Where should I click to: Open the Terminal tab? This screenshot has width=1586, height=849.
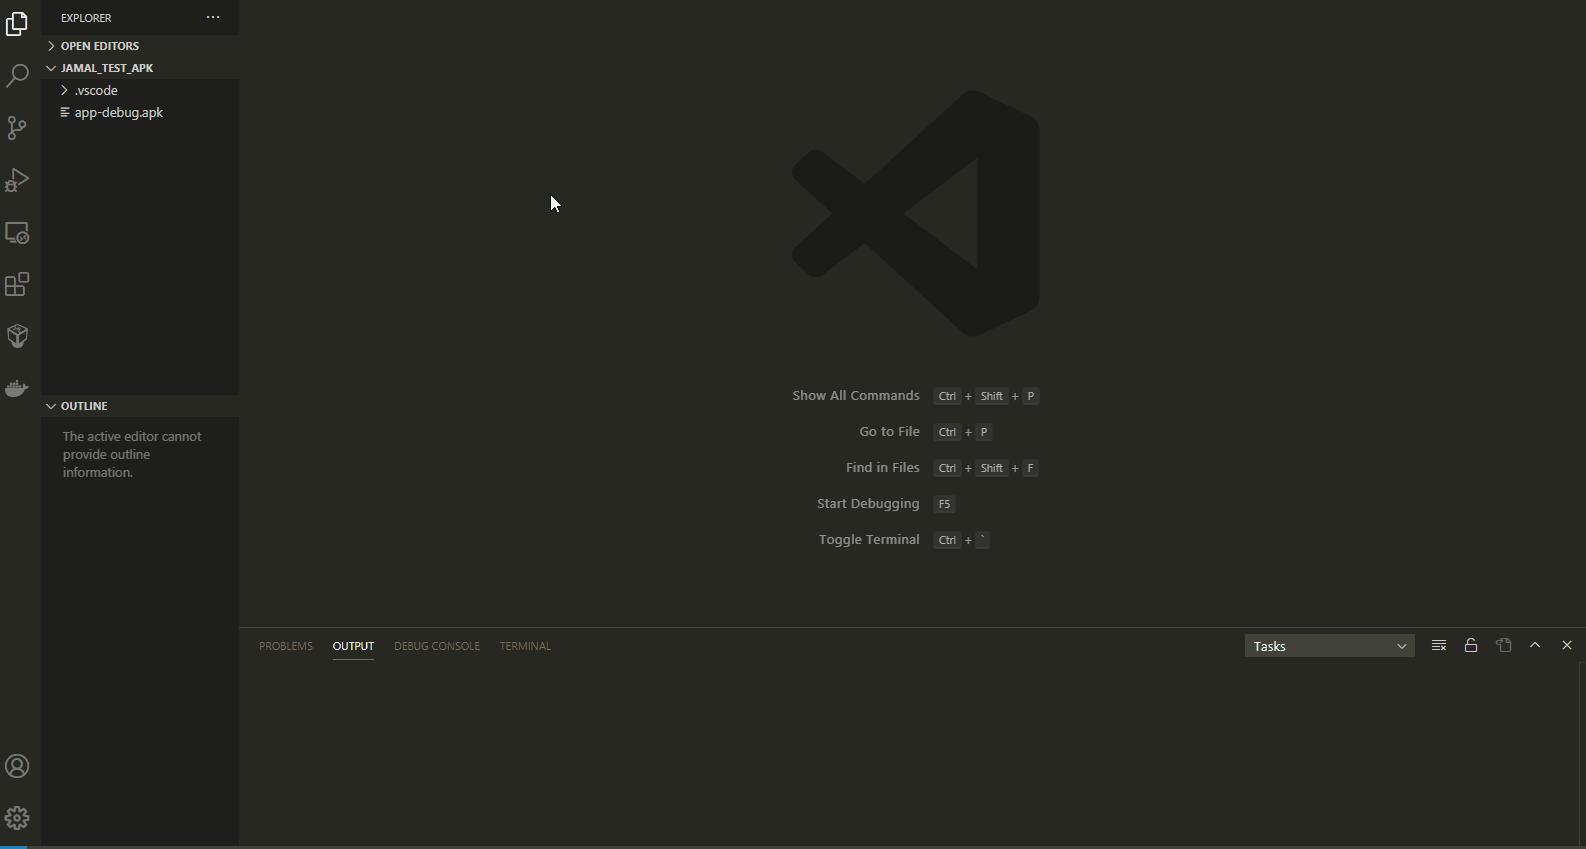(x=525, y=646)
